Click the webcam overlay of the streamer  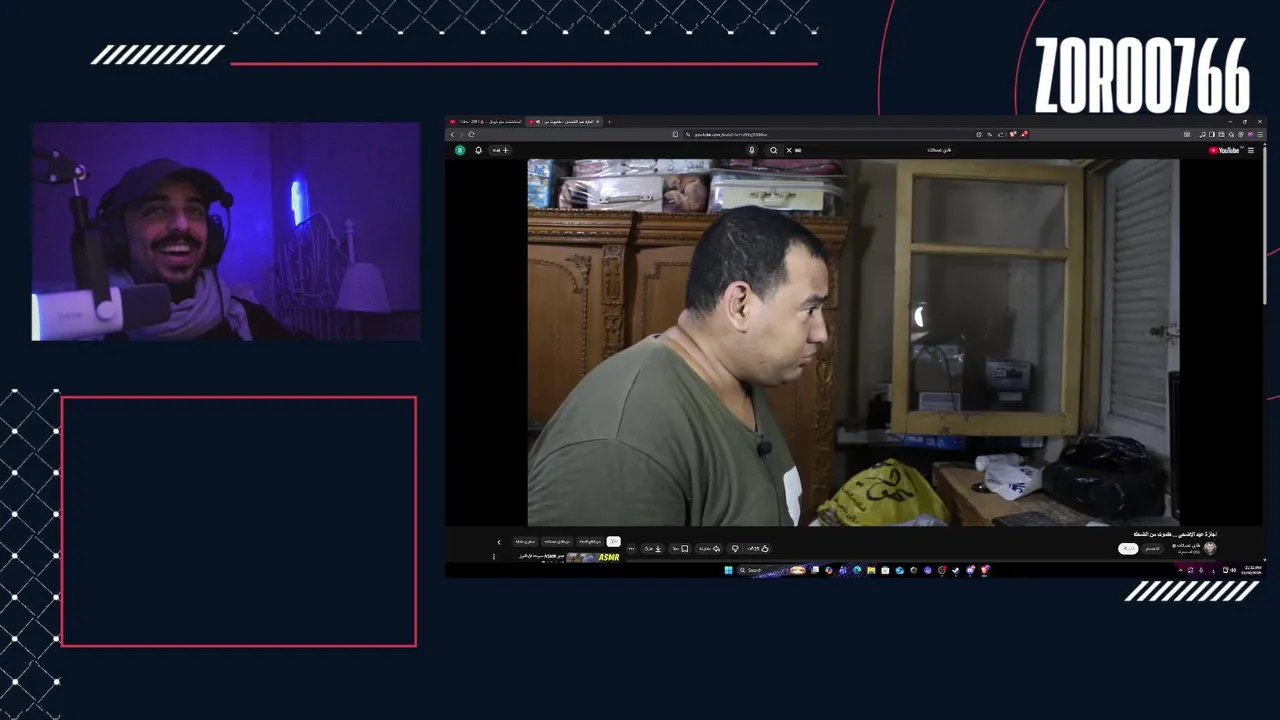226,232
